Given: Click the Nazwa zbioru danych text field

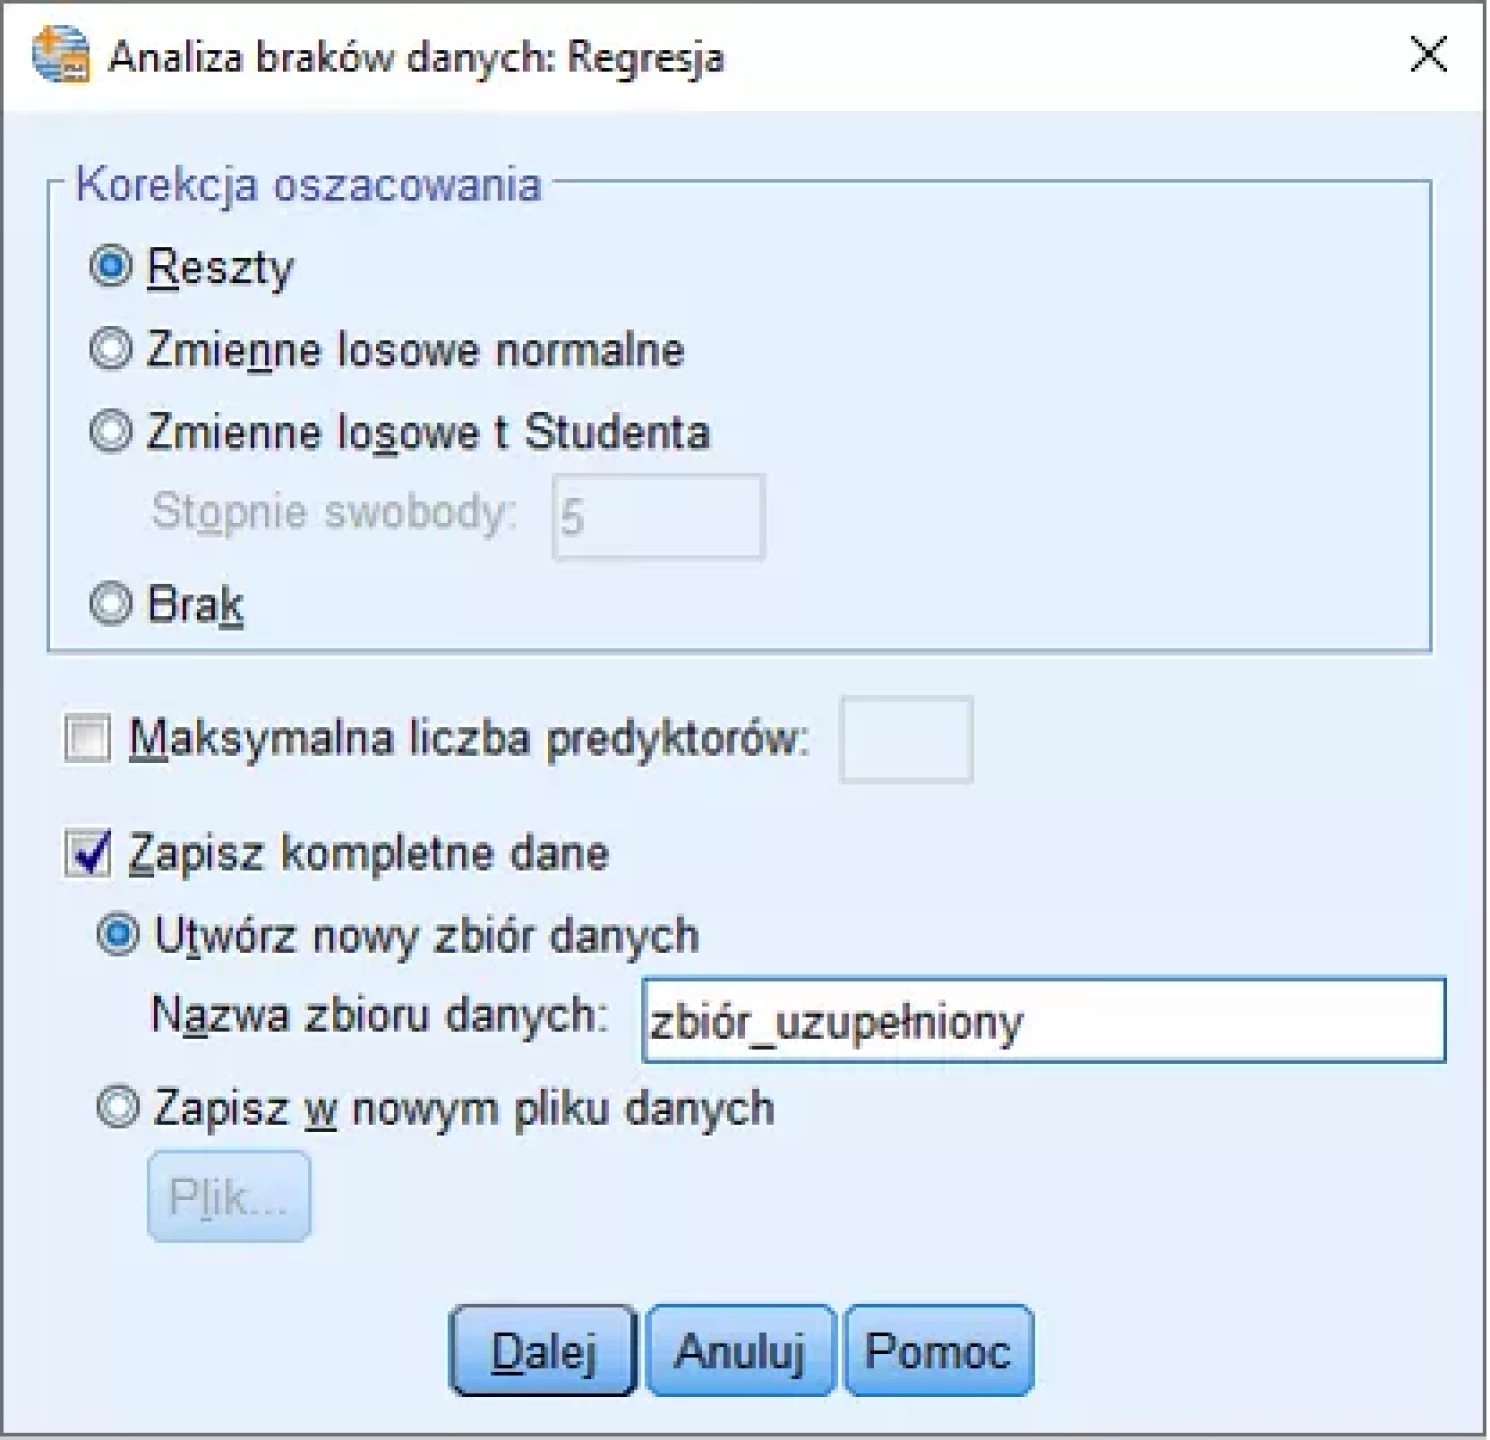Looking at the screenshot, I should tap(1042, 1020).
